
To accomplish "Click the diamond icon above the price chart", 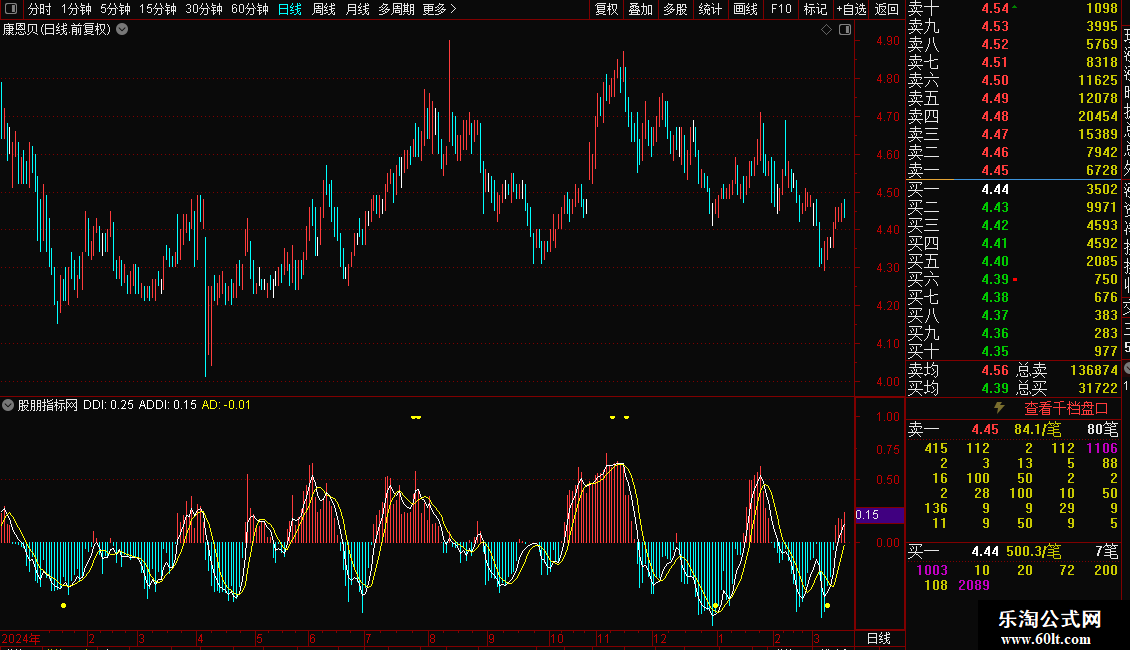I will tap(827, 30).
